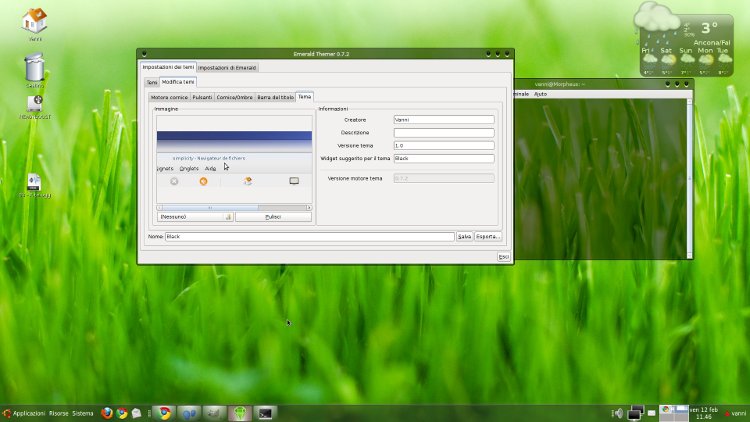750x422 pixels.
Task: Select the Mon forecast in weather widget
Action: coord(705,61)
